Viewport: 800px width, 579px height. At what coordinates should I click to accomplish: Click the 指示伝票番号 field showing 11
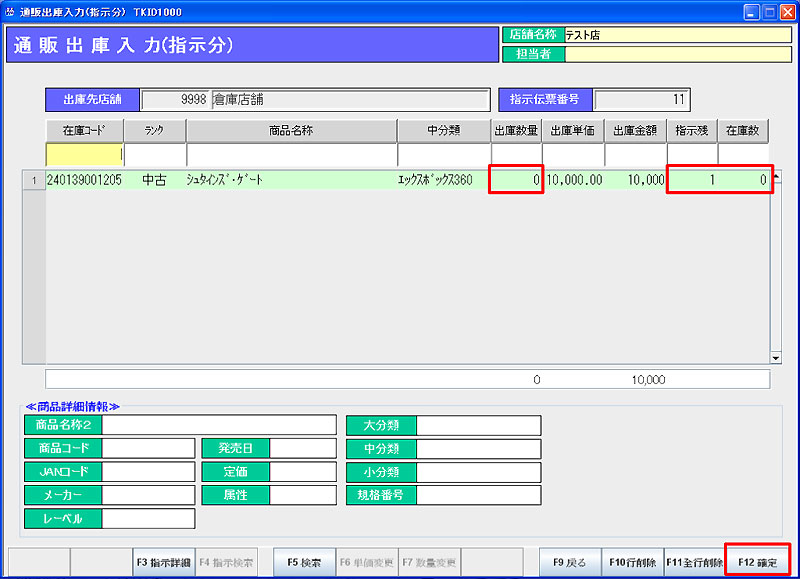click(642, 100)
